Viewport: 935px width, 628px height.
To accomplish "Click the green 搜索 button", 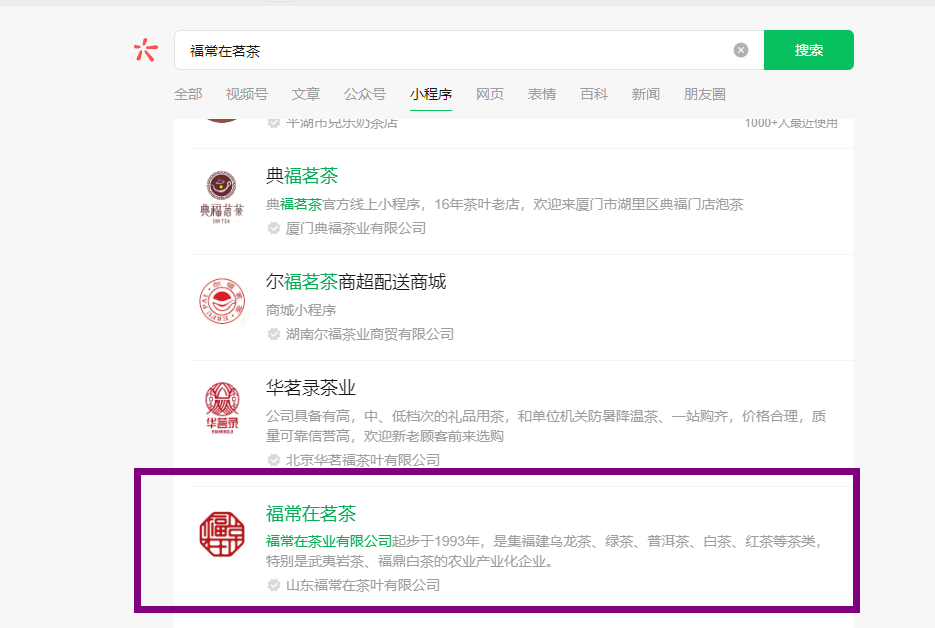I will 809,50.
